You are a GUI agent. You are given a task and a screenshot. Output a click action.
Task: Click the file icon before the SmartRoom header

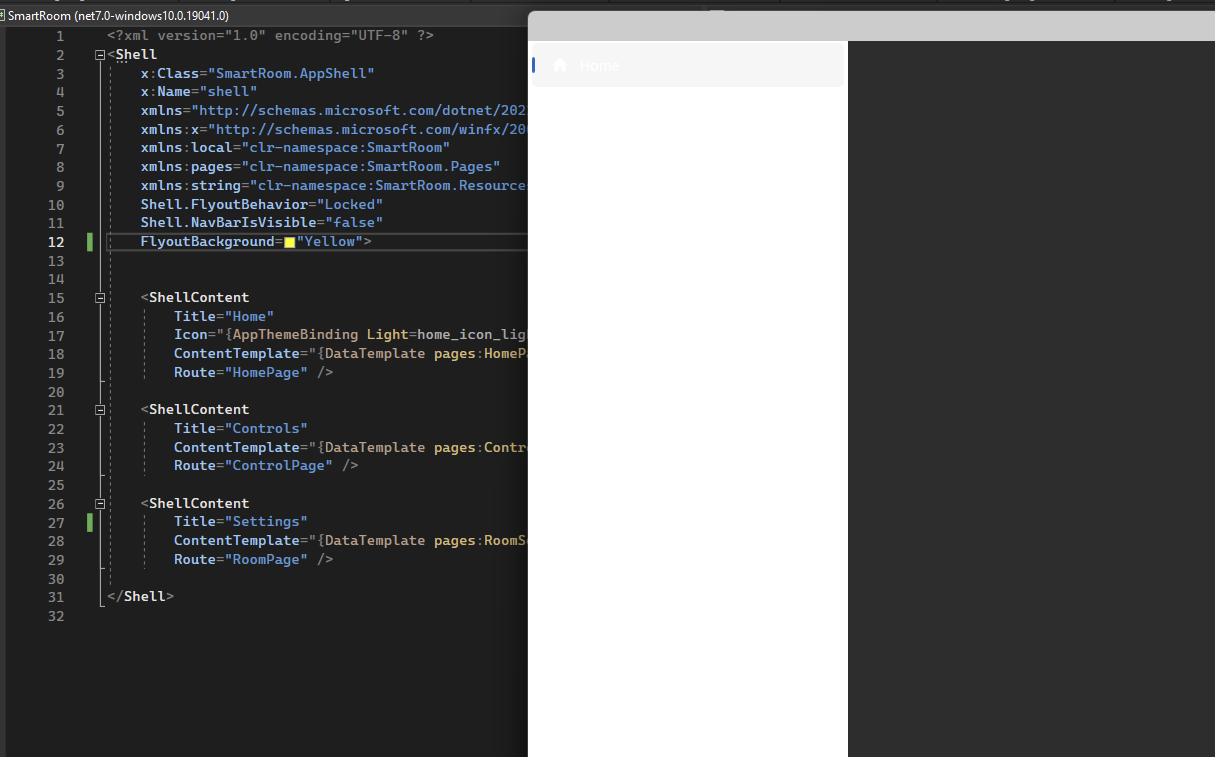[7, 16]
